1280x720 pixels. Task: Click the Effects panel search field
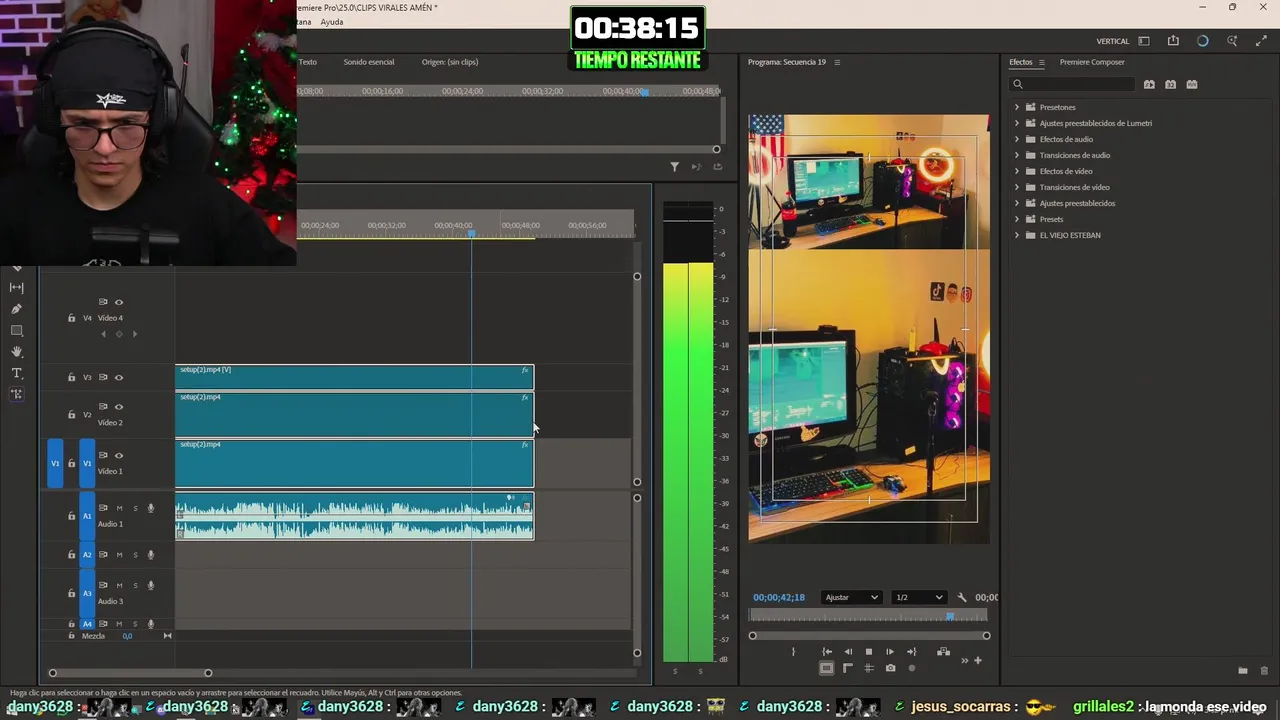tap(1072, 84)
